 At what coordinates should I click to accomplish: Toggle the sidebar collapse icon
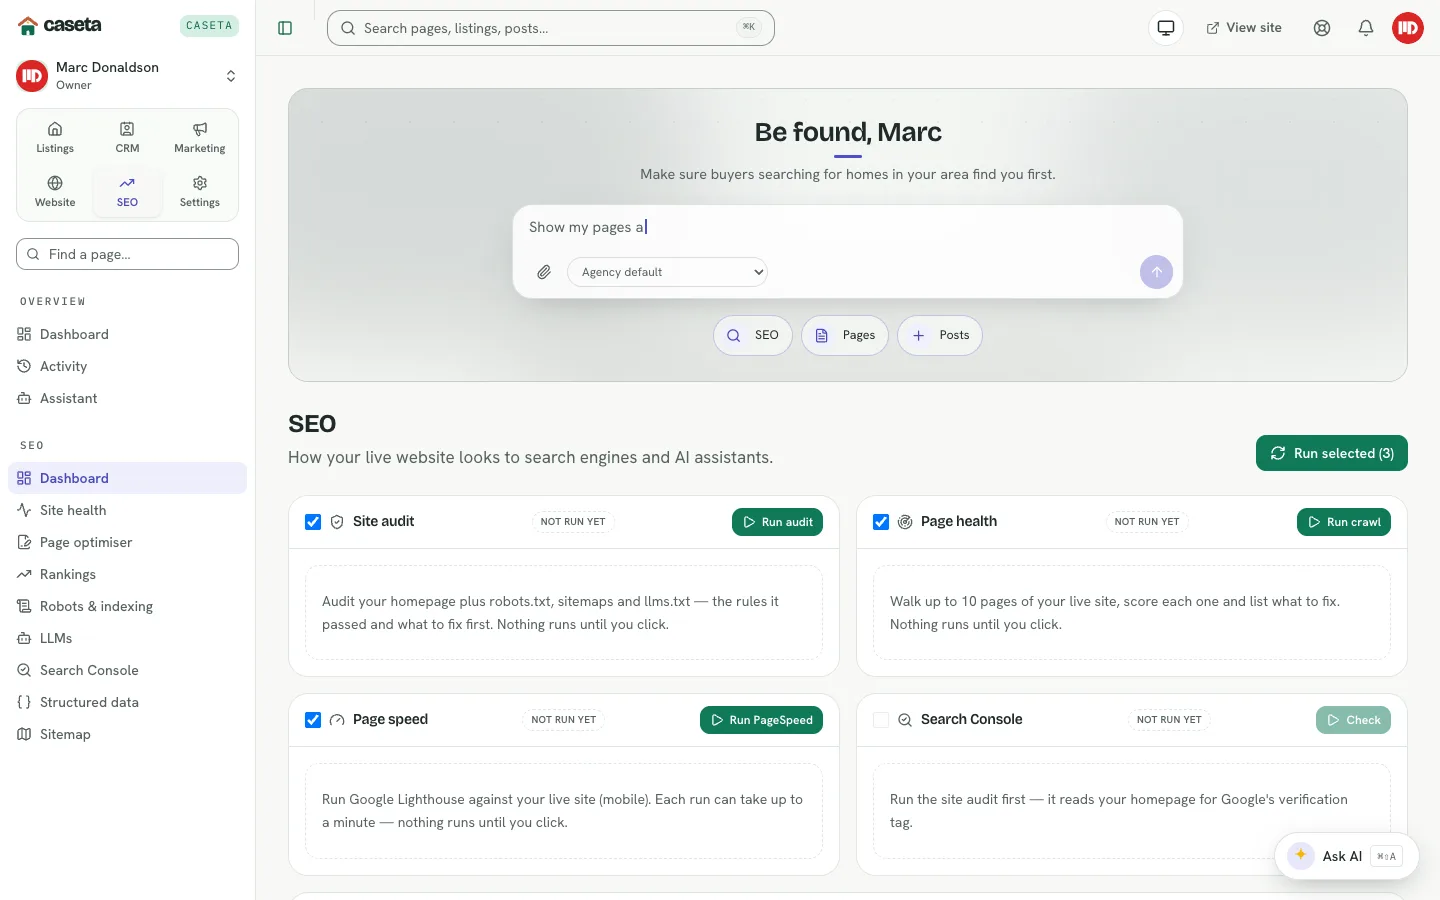285,28
